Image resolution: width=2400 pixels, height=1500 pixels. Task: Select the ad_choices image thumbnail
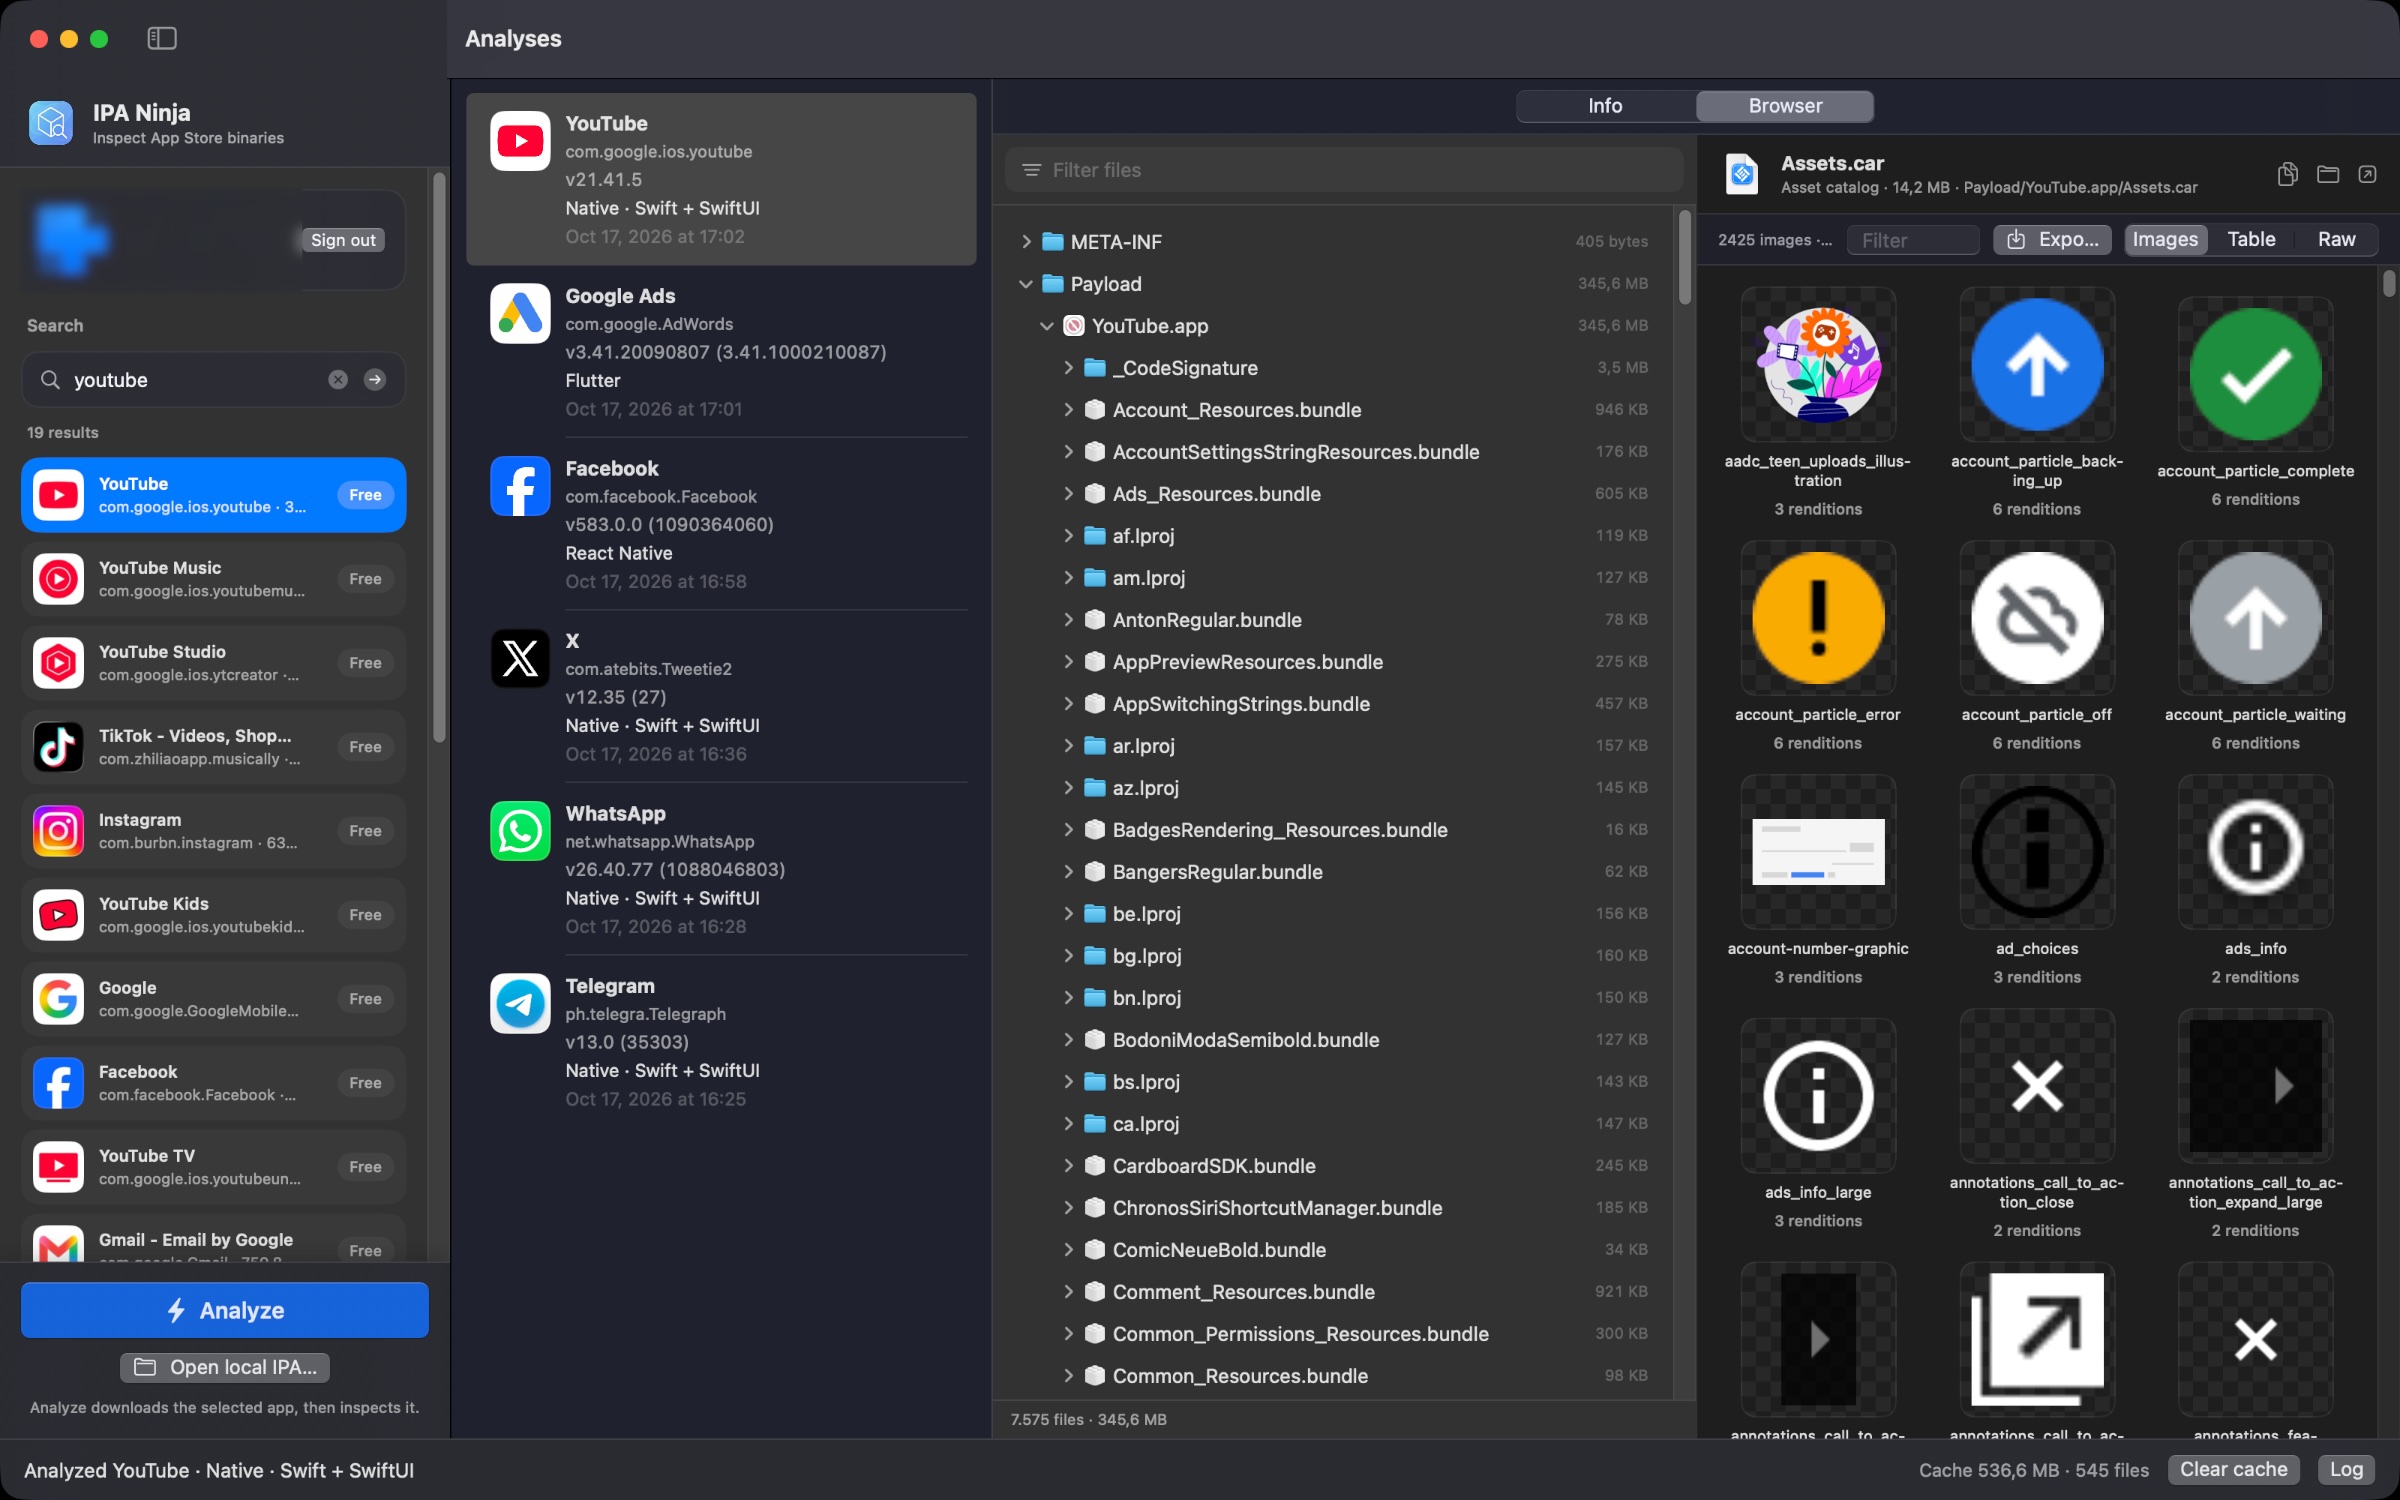coord(2036,852)
